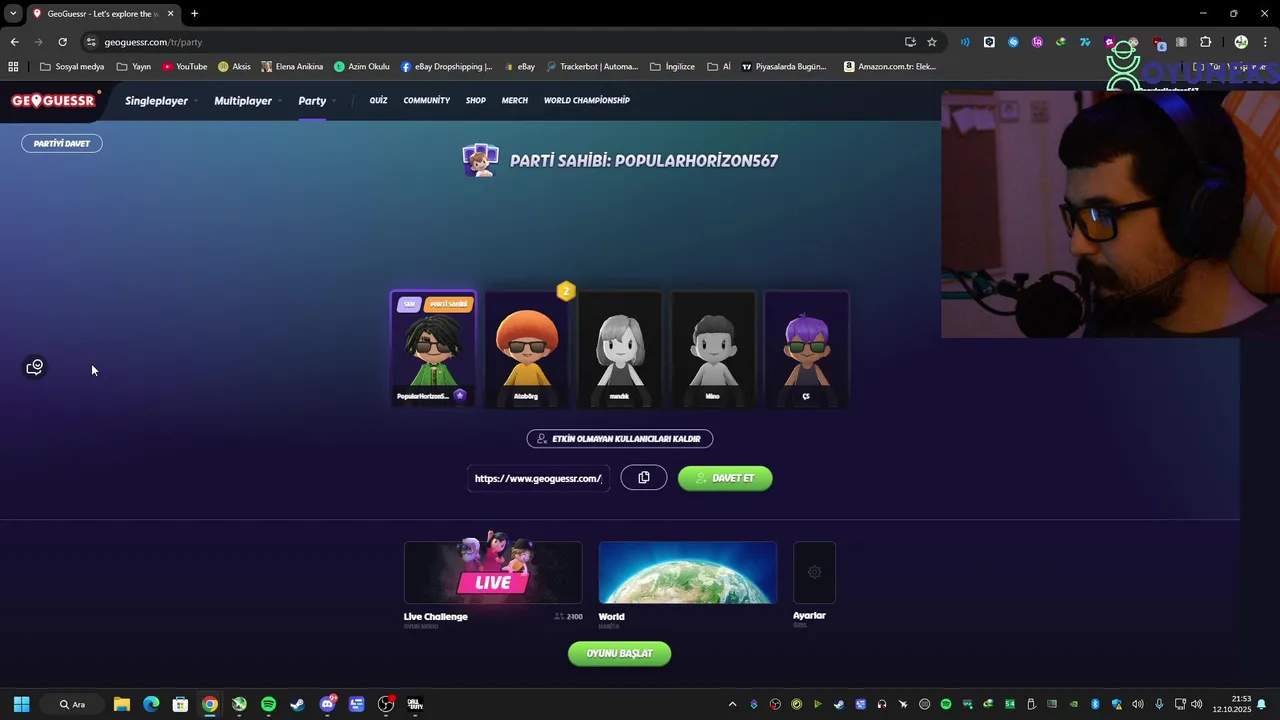Select the GeoGuessr browser tab
The image size is (1280, 720).
[x=102, y=13]
